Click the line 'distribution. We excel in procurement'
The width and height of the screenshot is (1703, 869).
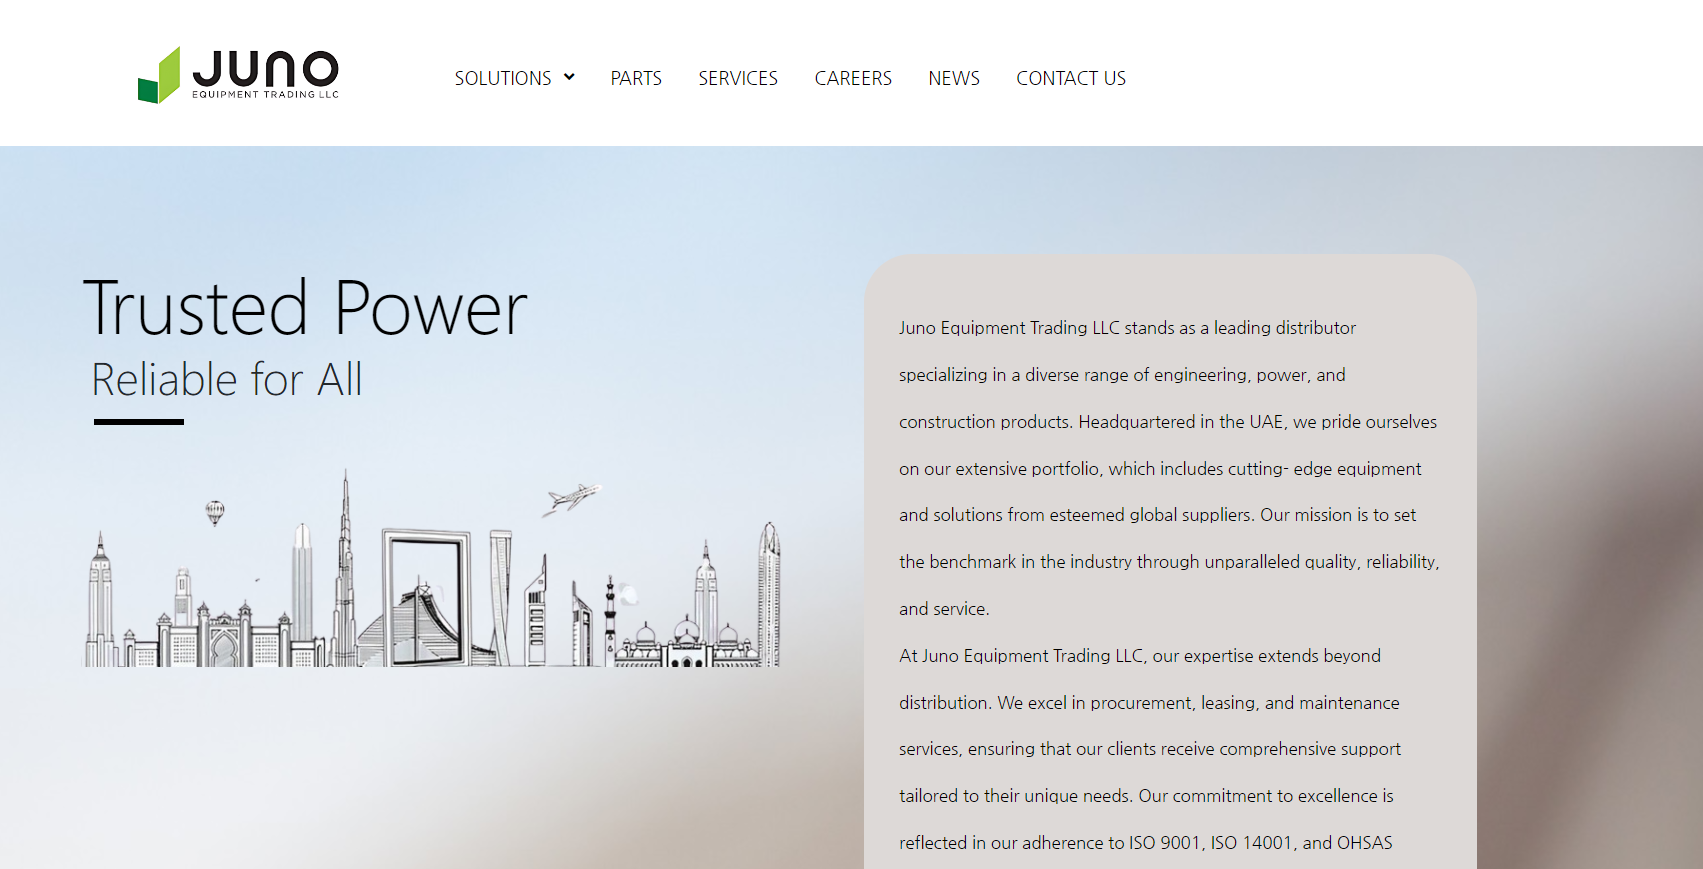click(x=1149, y=703)
